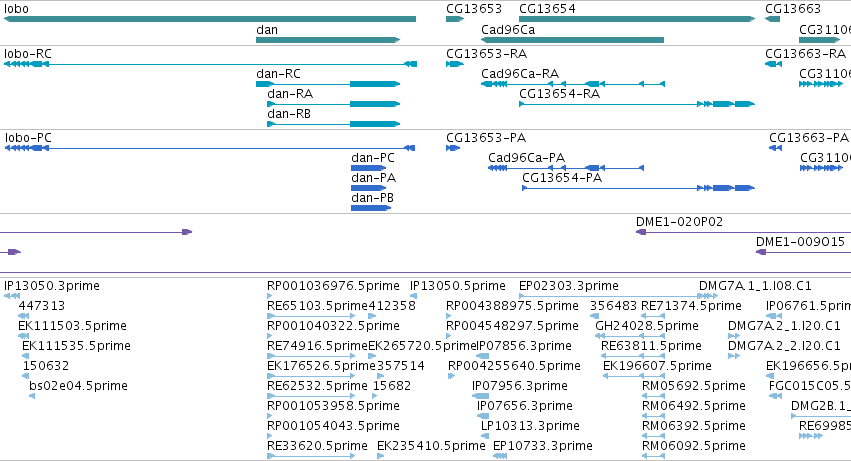Click the 356483 EST label
The width and height of the screenshot is (851, 461).
(613, 306)
